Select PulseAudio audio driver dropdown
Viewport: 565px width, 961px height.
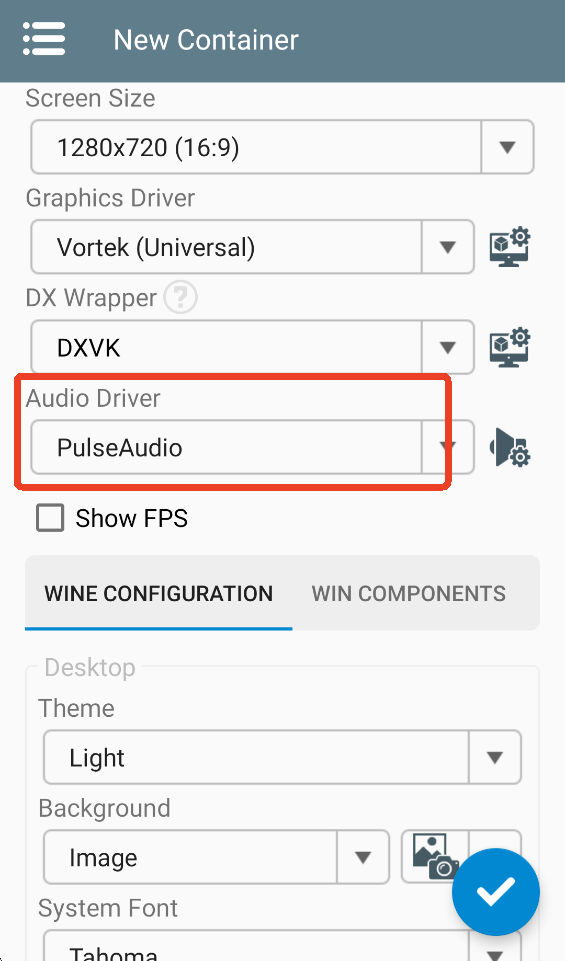[252, 447]
